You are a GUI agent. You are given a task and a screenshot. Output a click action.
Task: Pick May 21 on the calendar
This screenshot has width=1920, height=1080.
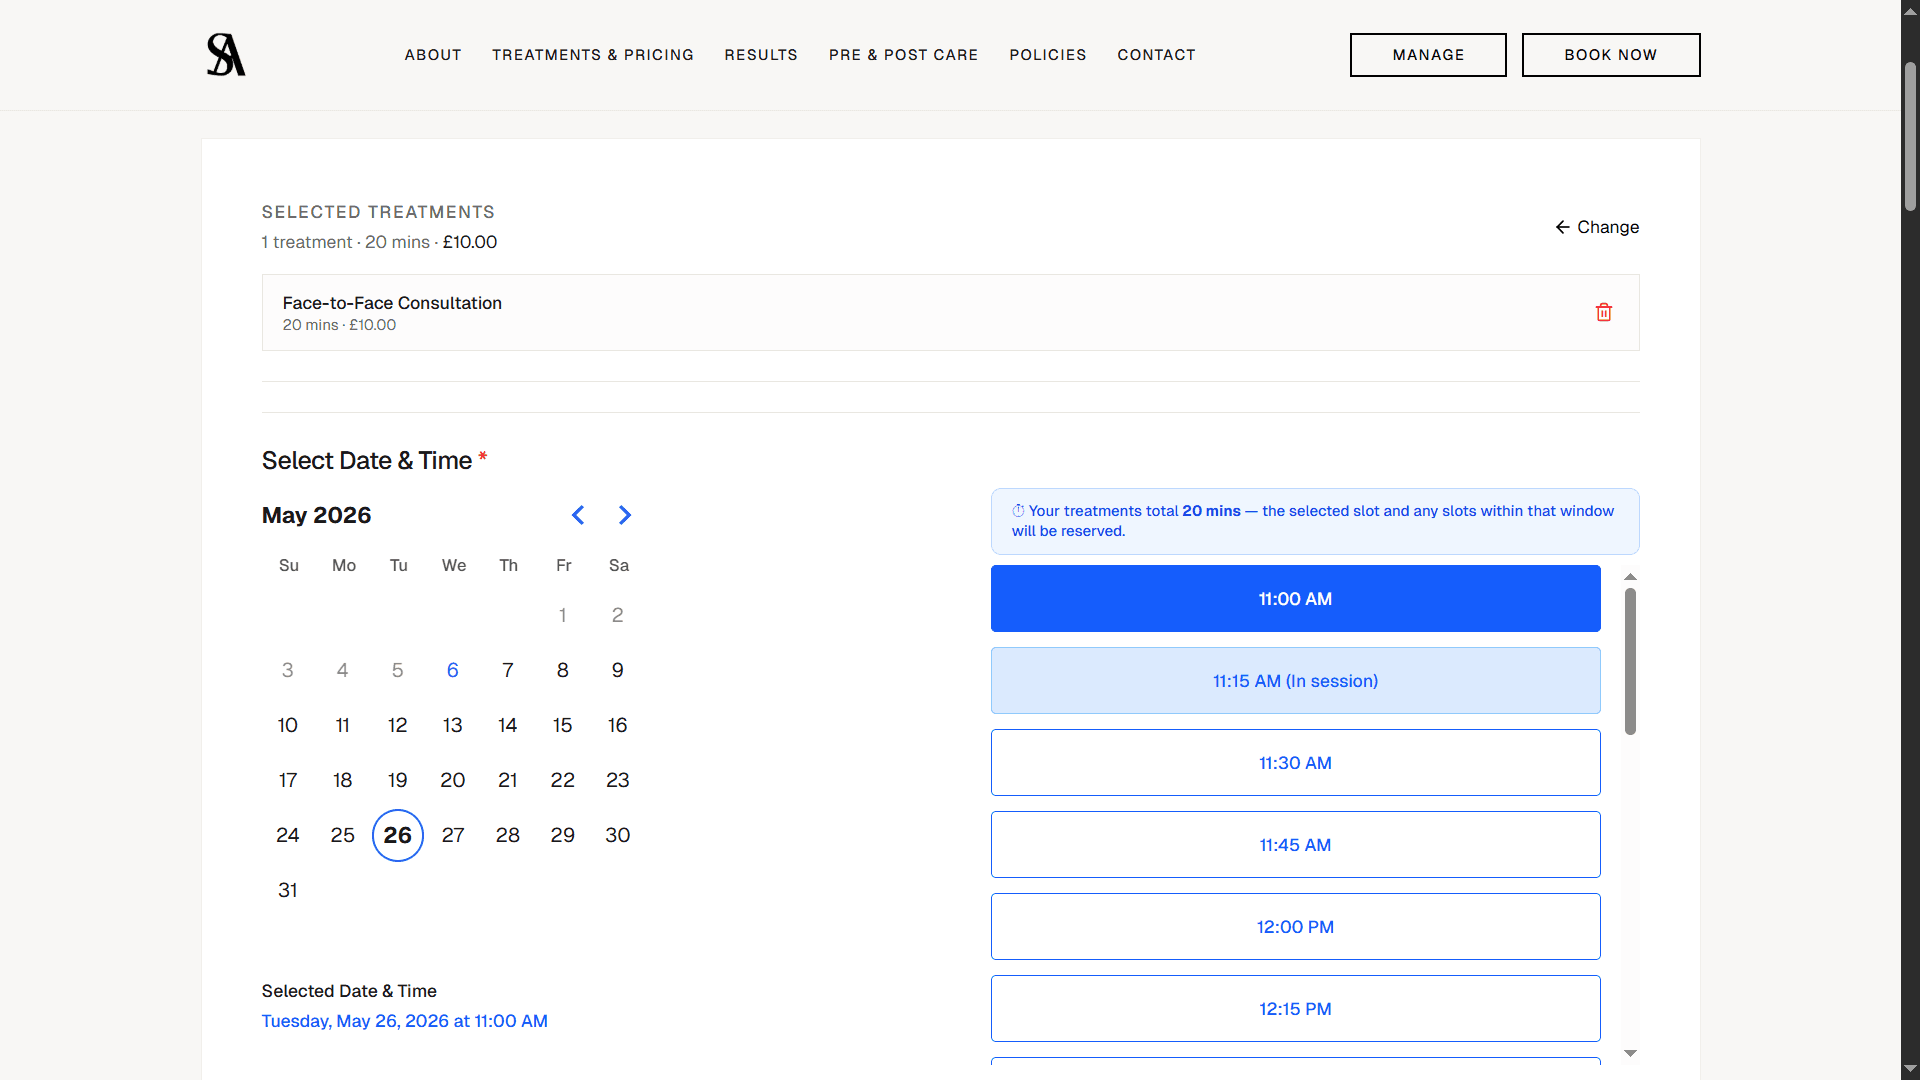(508, 780)
